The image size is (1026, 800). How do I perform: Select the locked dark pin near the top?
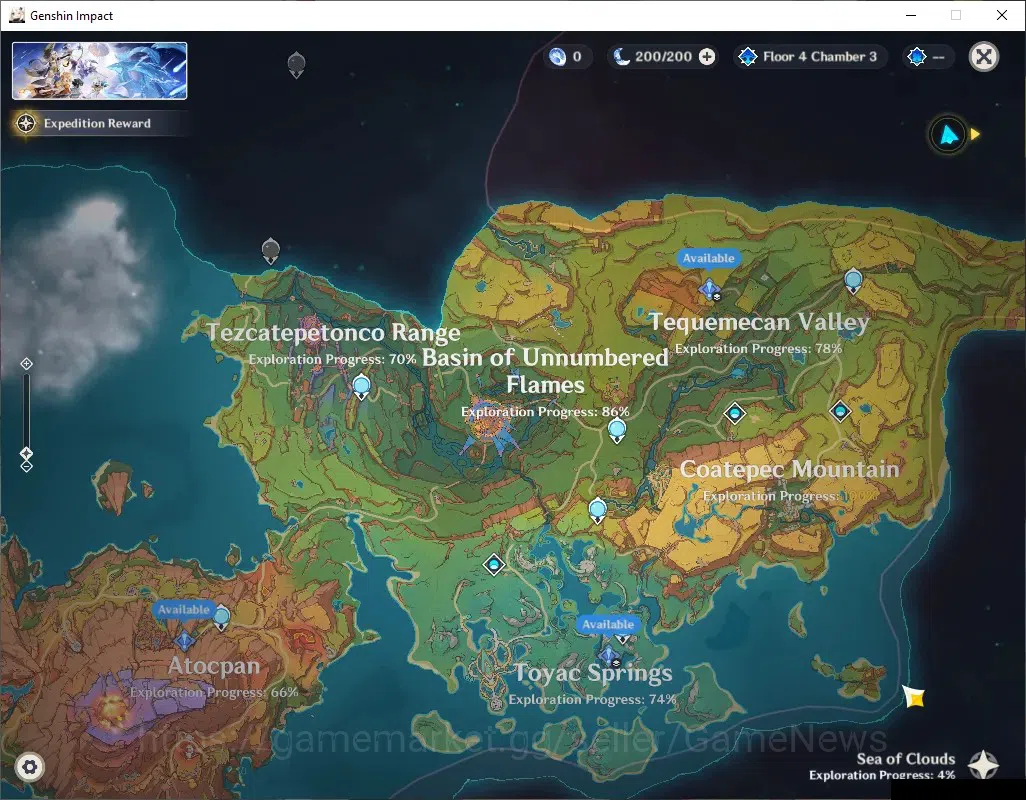pyautogui.click(x=296, y=65)
